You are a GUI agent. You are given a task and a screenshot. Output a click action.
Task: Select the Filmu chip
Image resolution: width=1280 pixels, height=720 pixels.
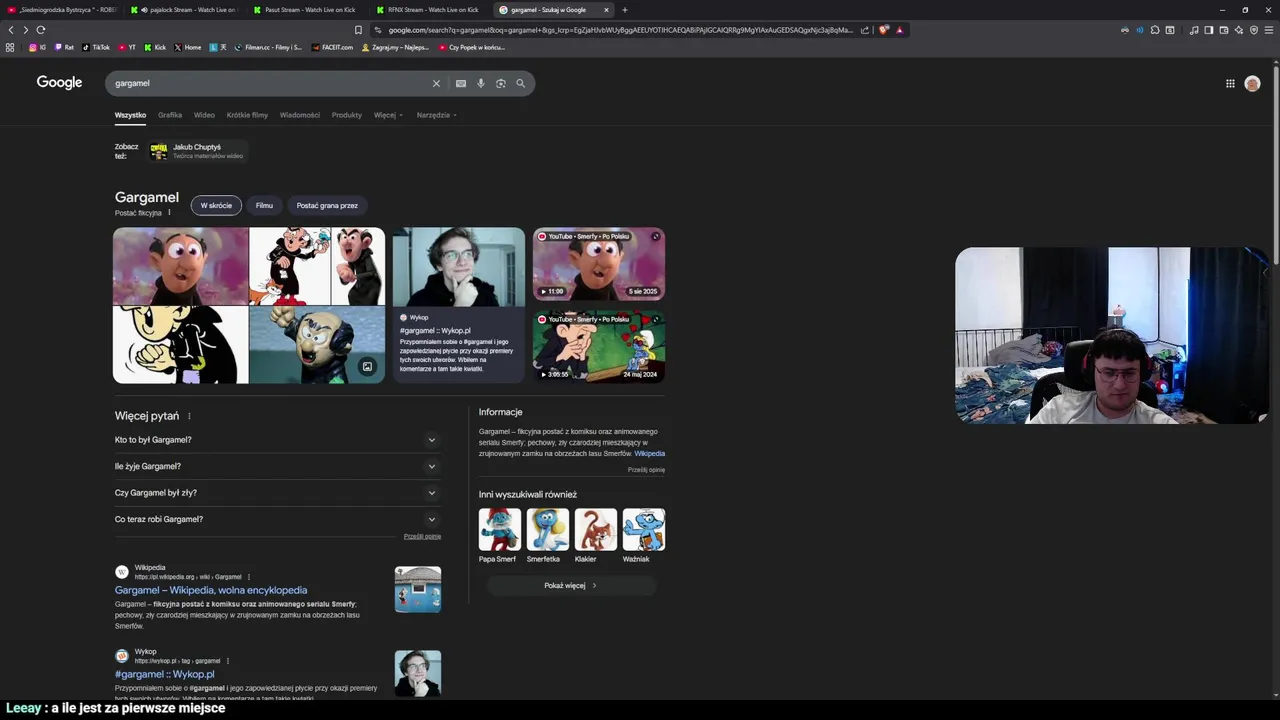[264, 205]
